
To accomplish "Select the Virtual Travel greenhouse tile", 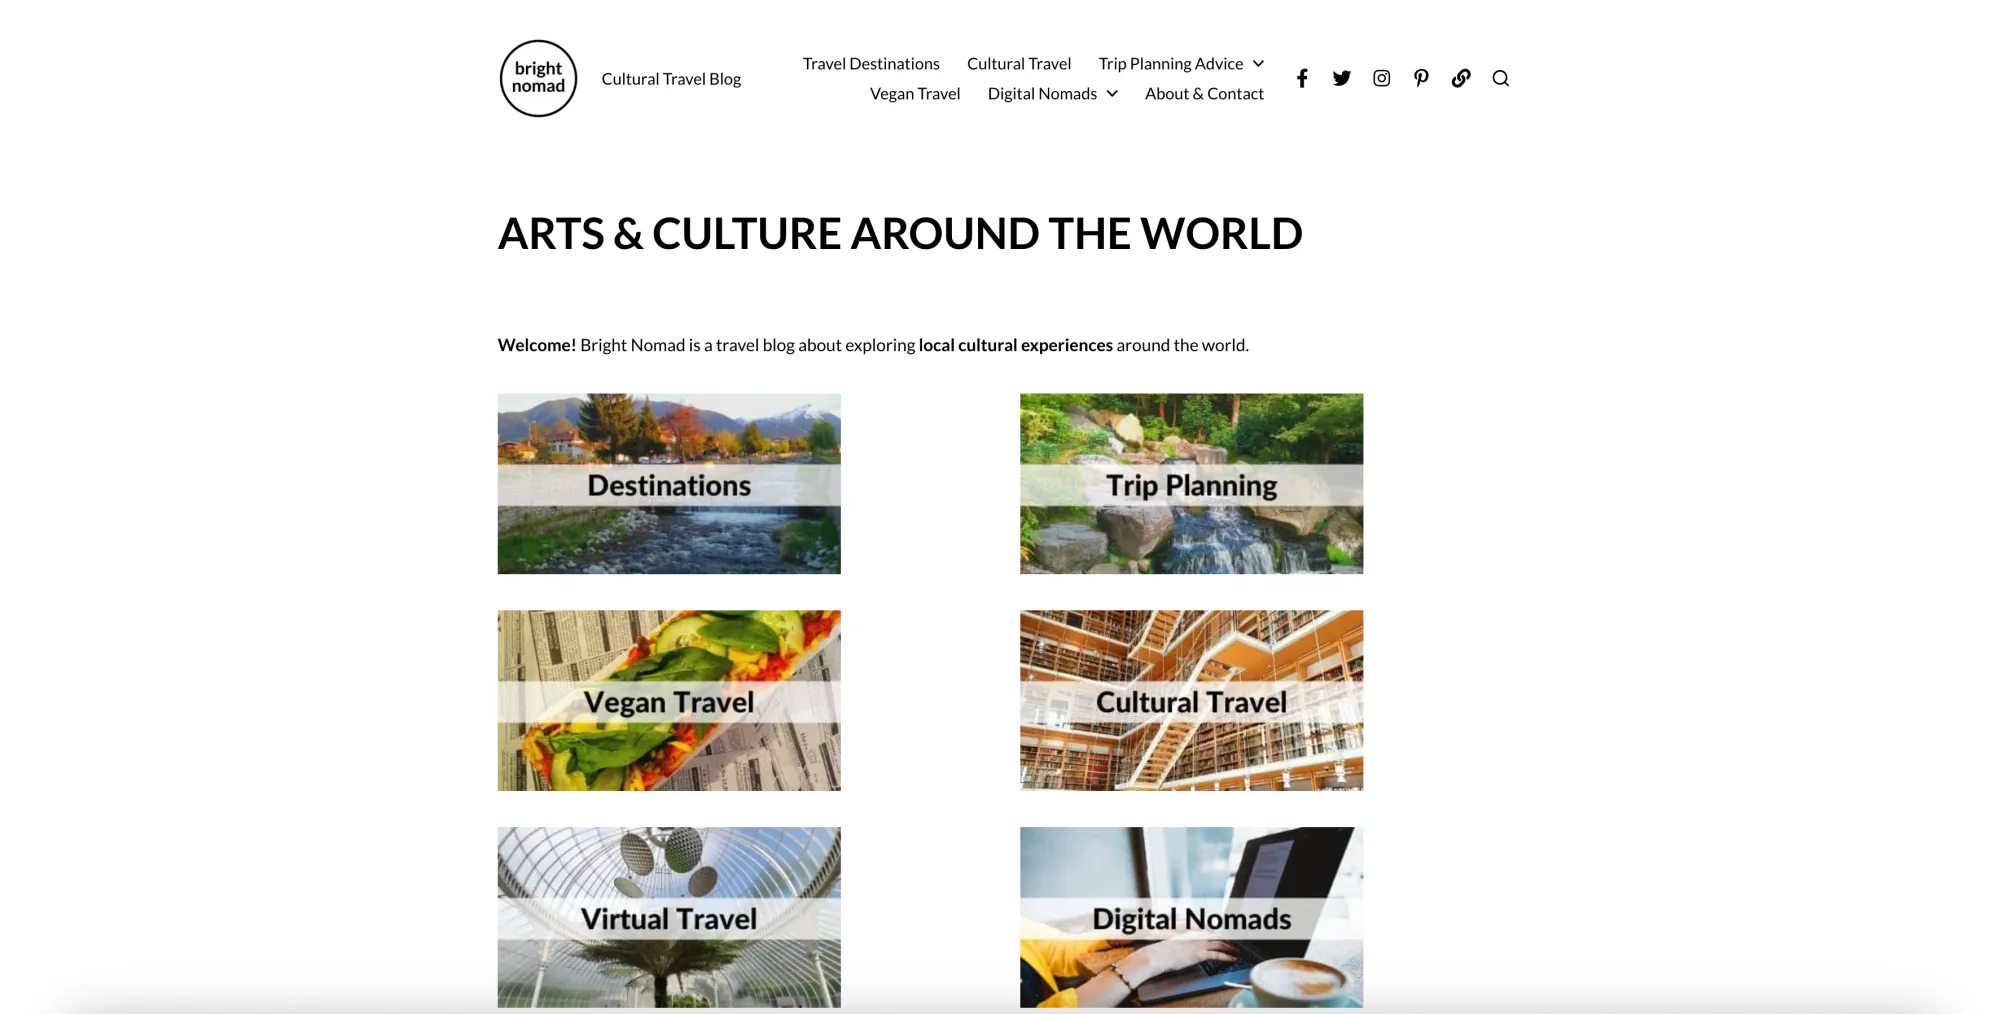I will 669,917.
